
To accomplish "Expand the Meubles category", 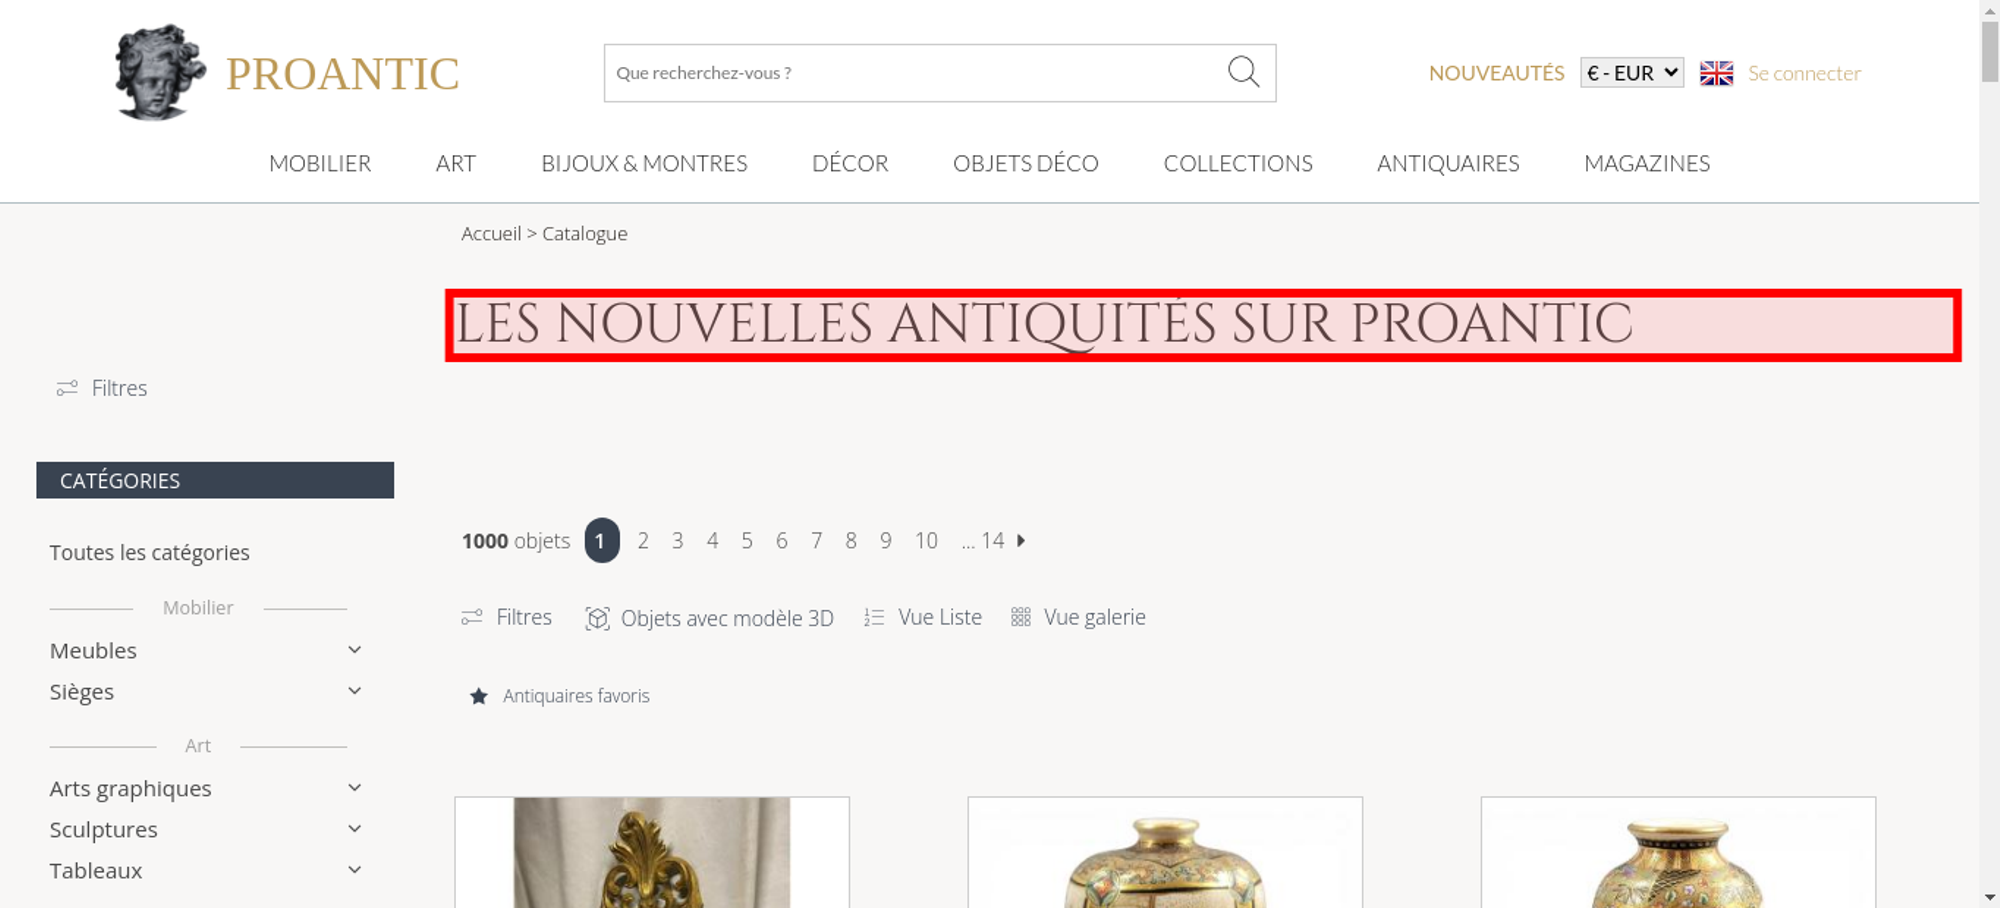I will point(354,650).
